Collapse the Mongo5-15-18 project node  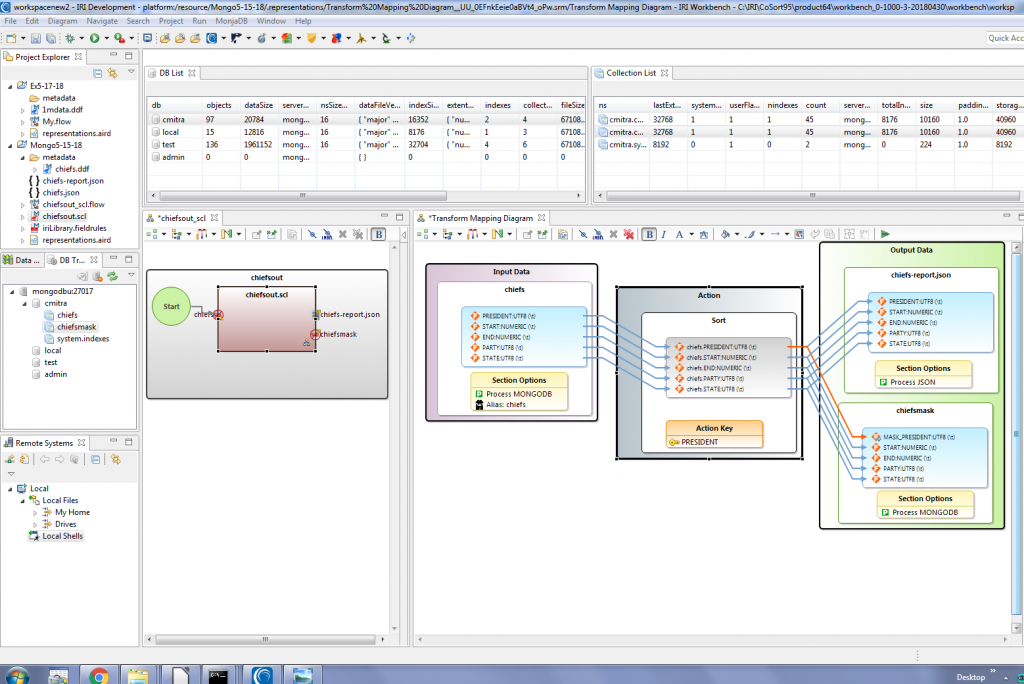tap(10, 146)
